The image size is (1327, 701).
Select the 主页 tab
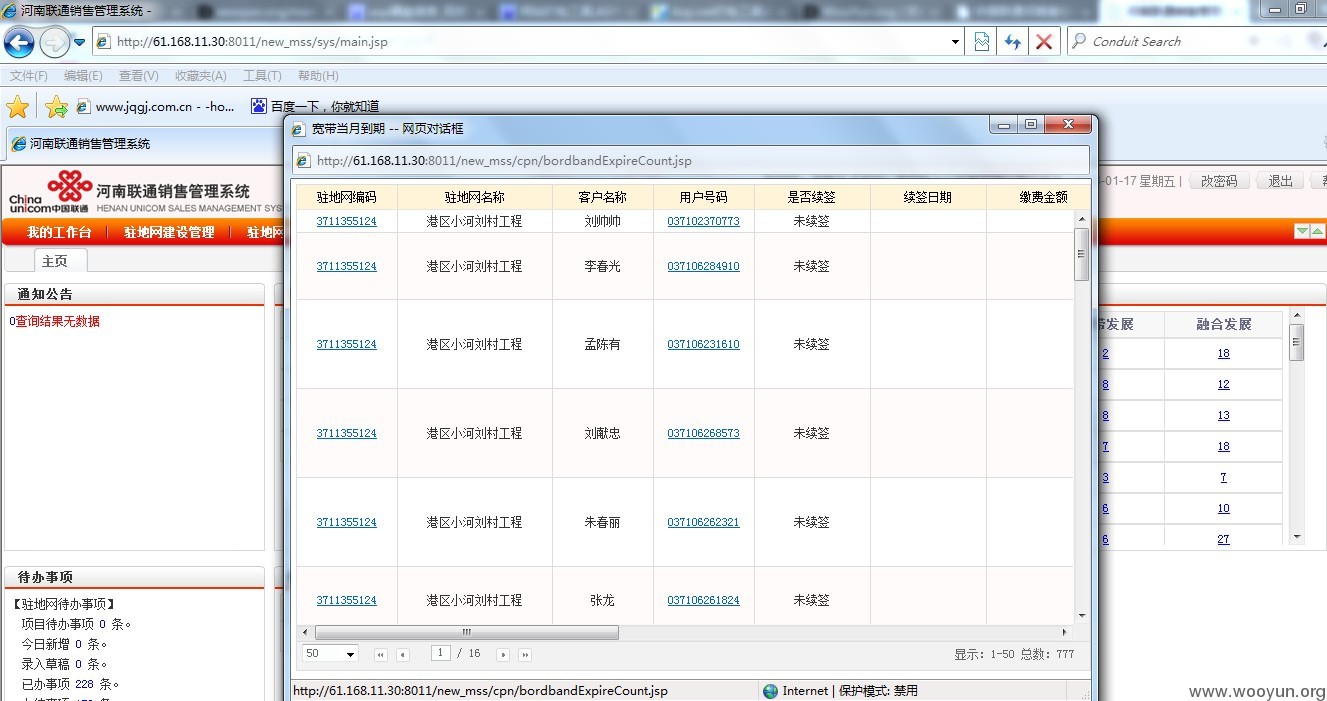tap(55, 261)
